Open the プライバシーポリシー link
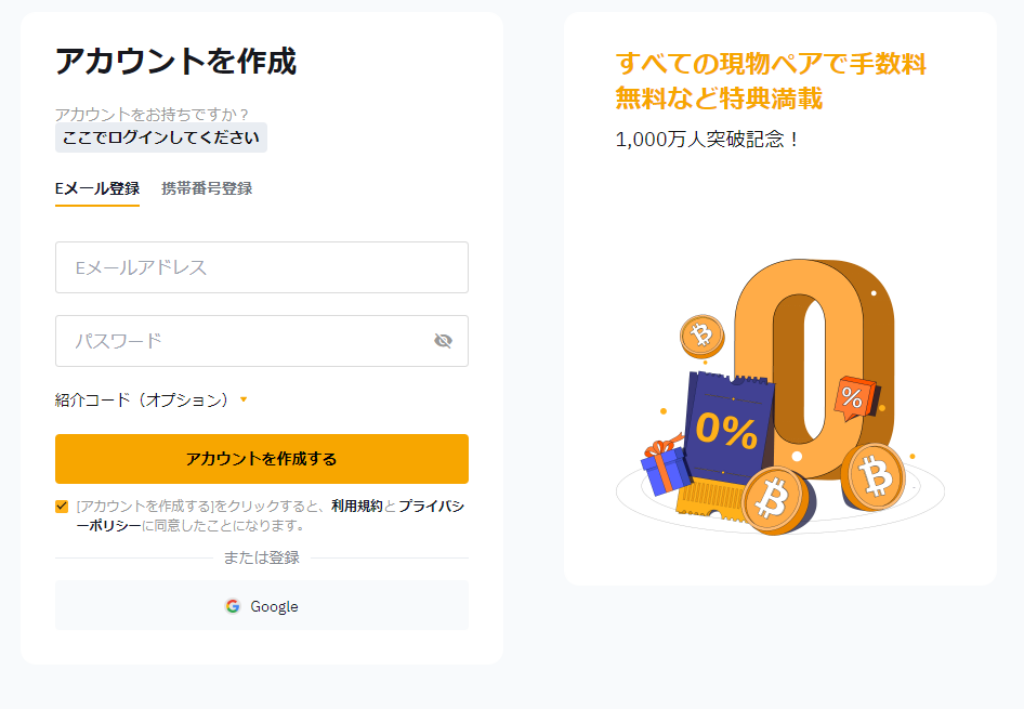Screen dimensions: 1024x709 [431, 506]
